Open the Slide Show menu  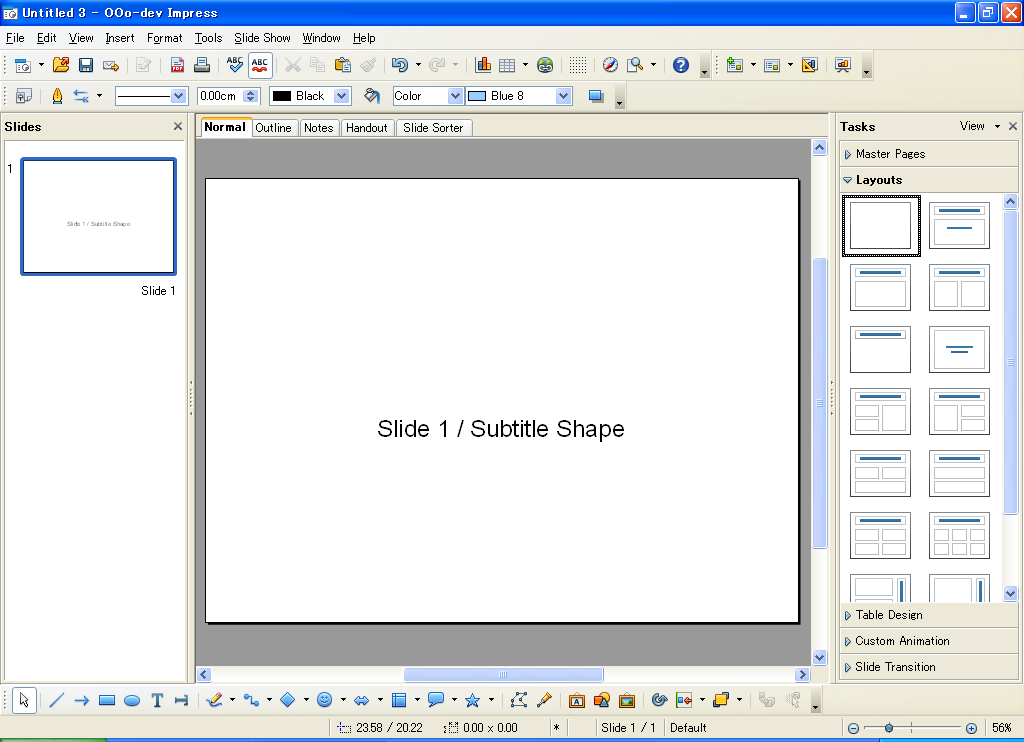point(262,38)
